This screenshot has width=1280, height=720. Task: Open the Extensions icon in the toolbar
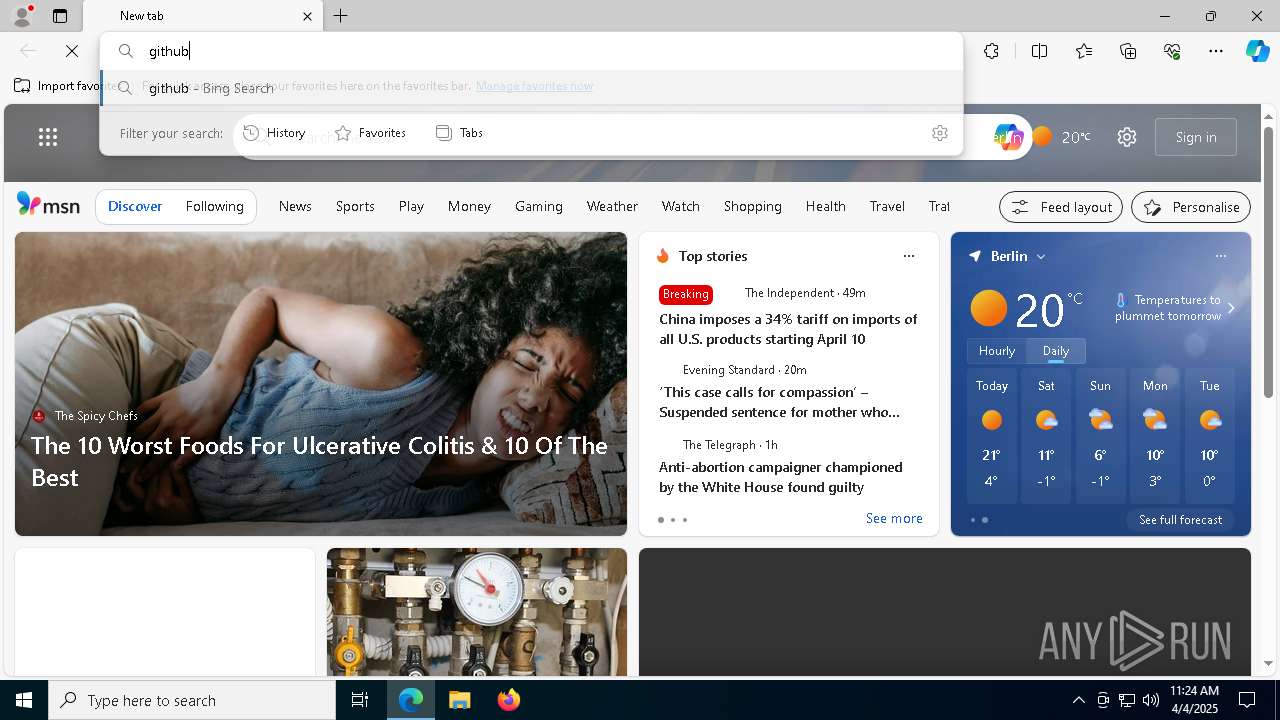click(991, 51)
